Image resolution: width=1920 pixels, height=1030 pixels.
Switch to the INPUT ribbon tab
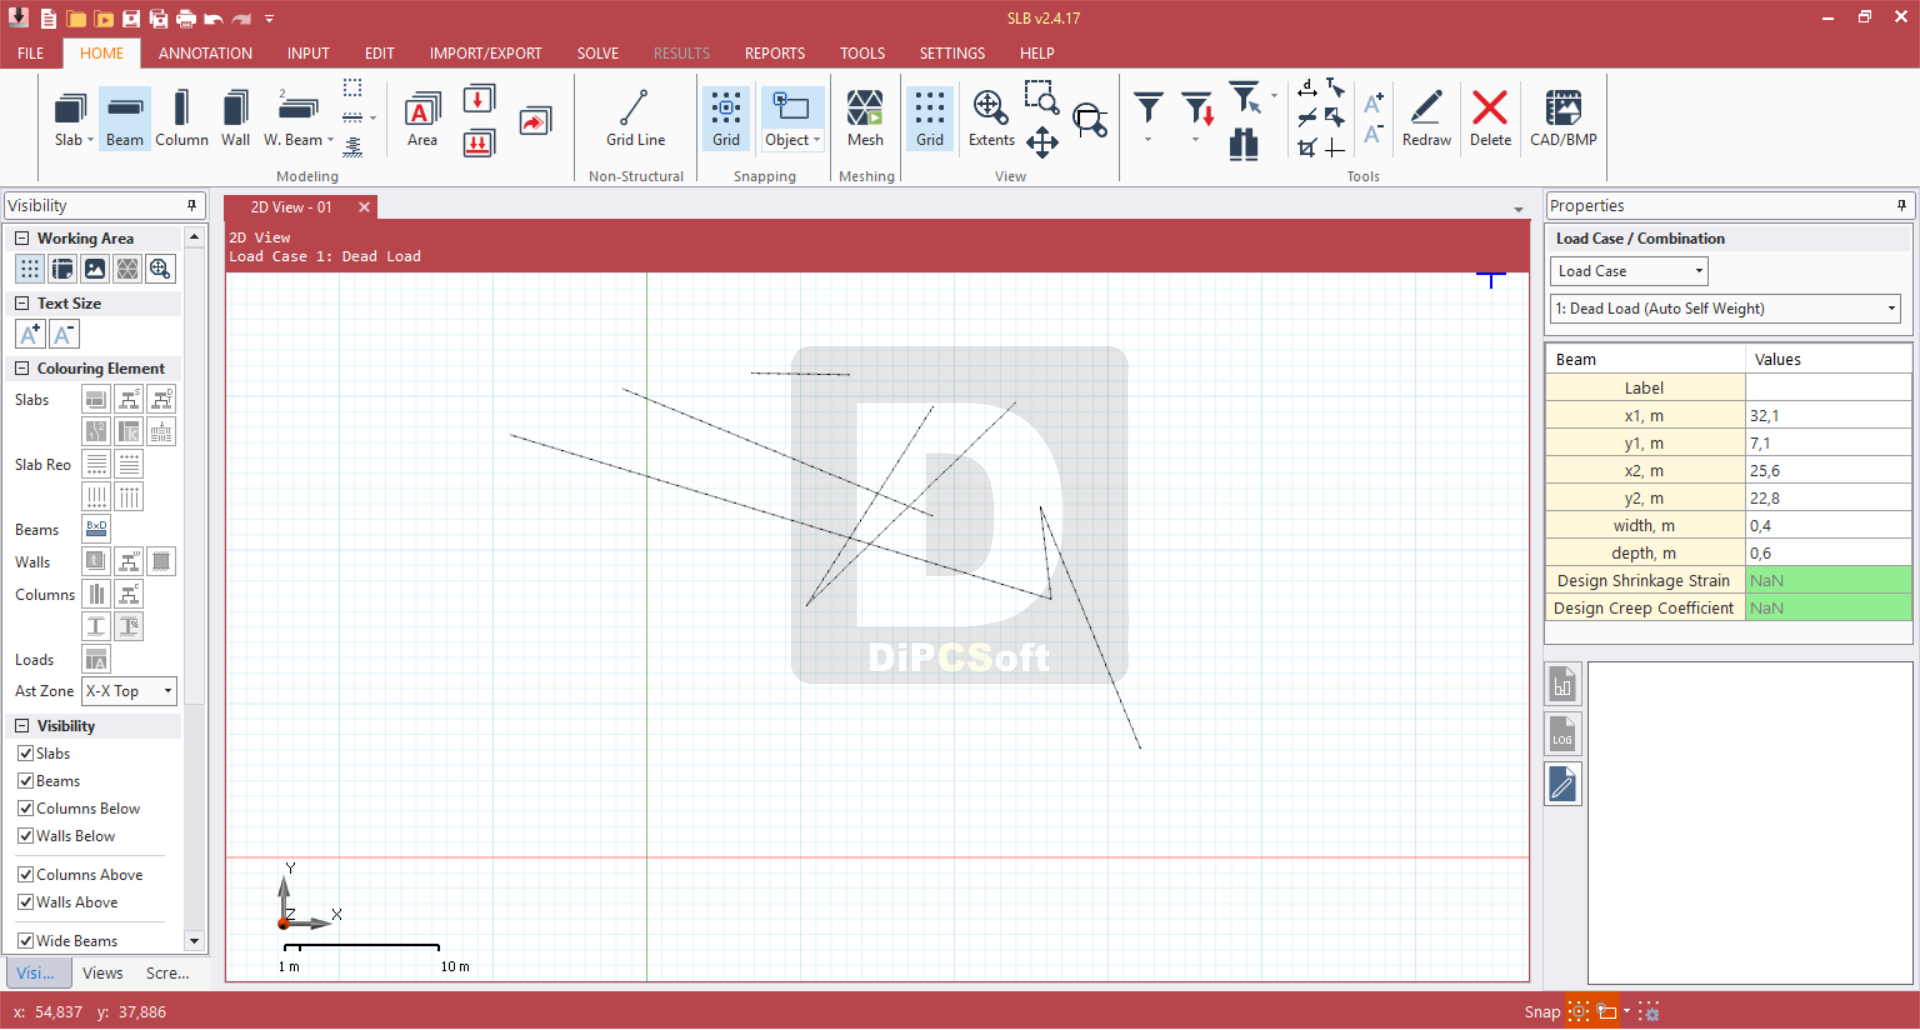(308, 53)
